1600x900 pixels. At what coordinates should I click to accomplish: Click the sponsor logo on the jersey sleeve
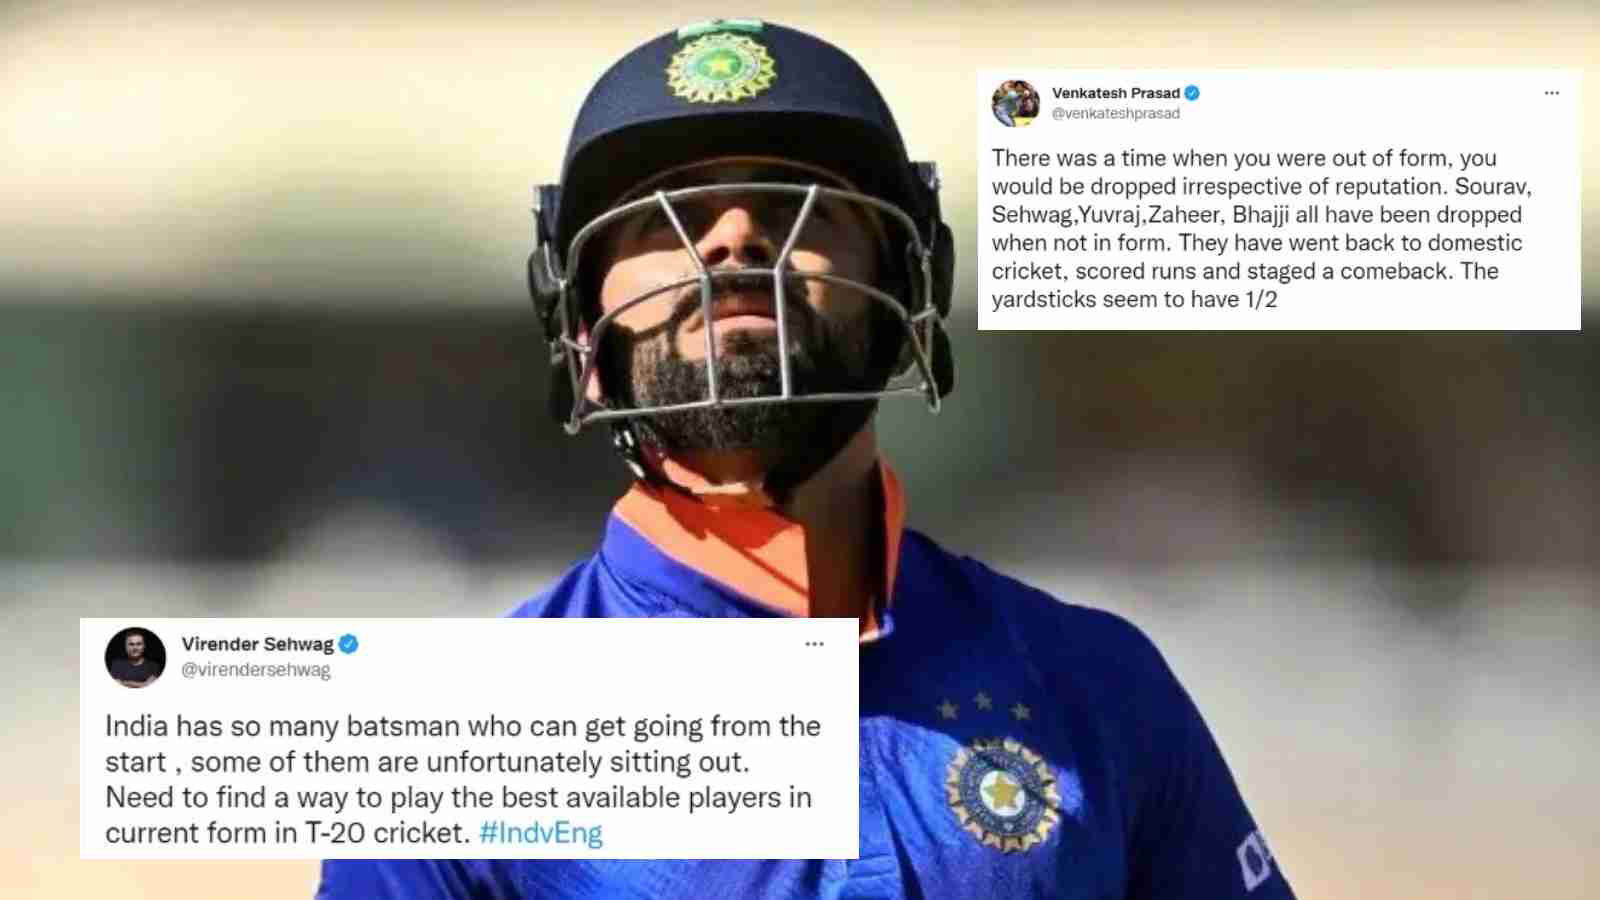pos(1255,855)
